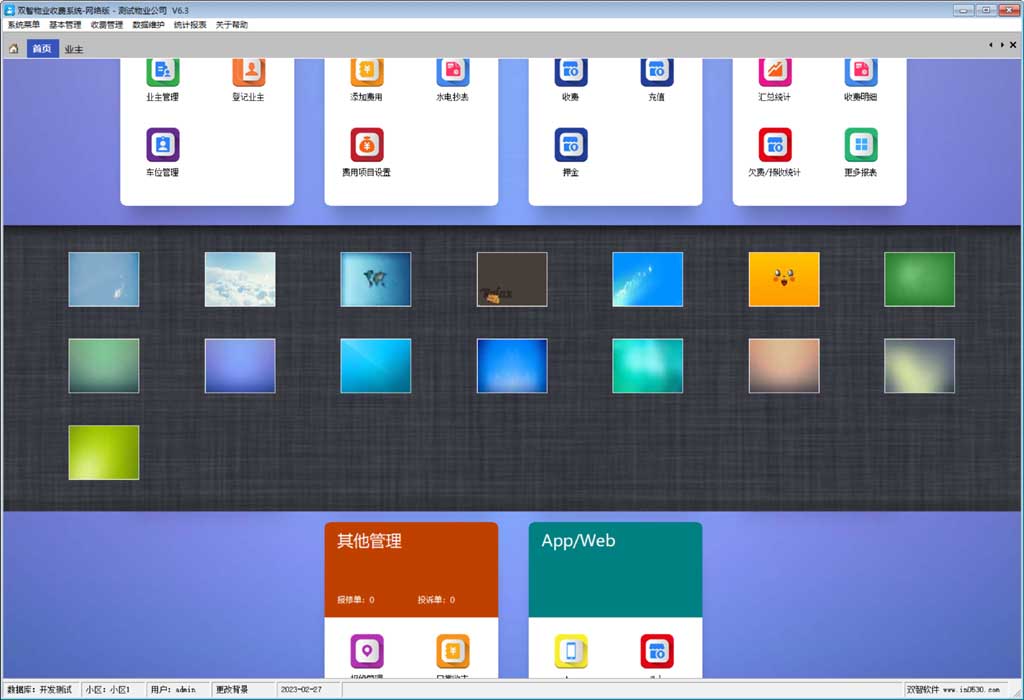Open the 欠费/预收统计 arrears statistics icon
This screenshot has width=1024, height=700.
tap(775, 145)
